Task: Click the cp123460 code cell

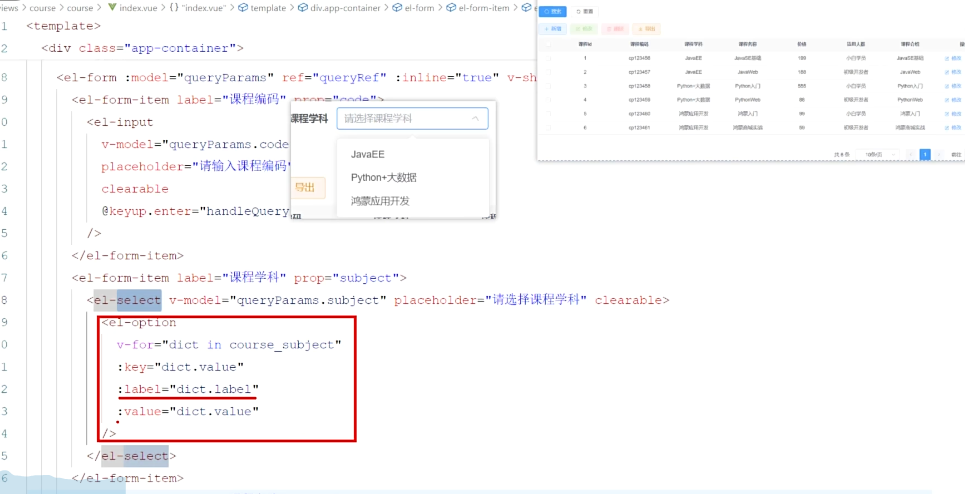Action: tap(639, 114)
